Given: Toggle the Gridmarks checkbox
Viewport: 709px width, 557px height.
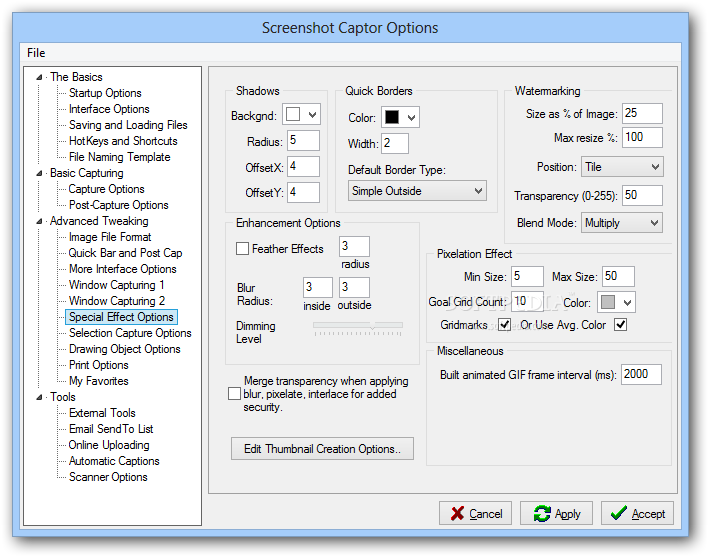Looking at the screenshot, I should (505, 324).
